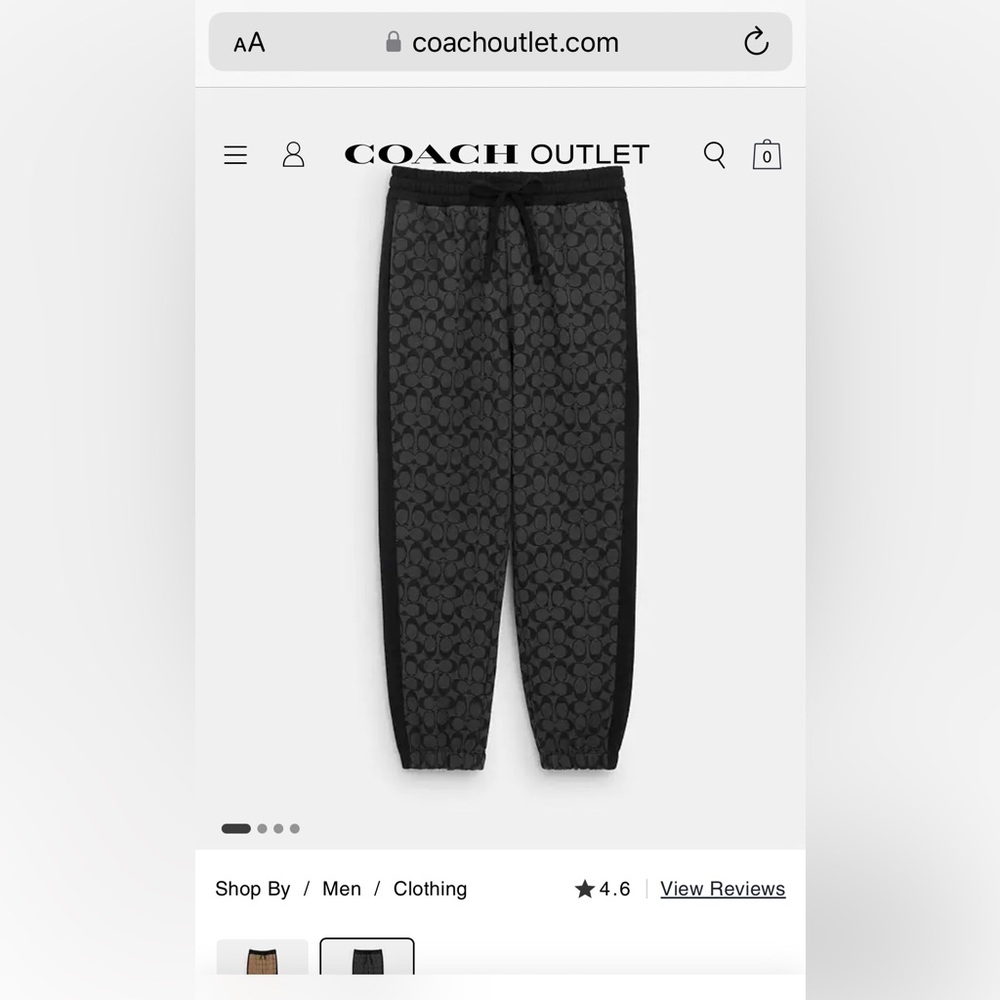1000x1000 pixels.
Task: Open the hamburger navigation menu
Action: tap(235, 155)
